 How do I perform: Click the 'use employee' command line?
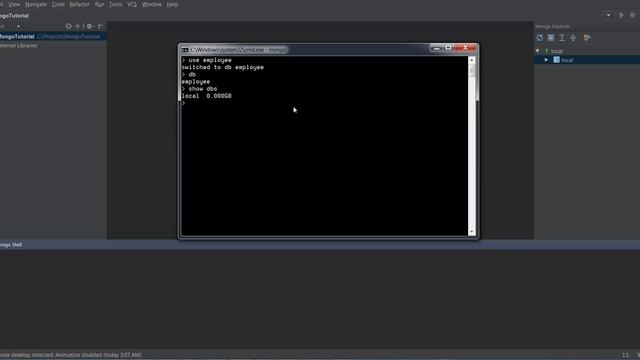207,60
